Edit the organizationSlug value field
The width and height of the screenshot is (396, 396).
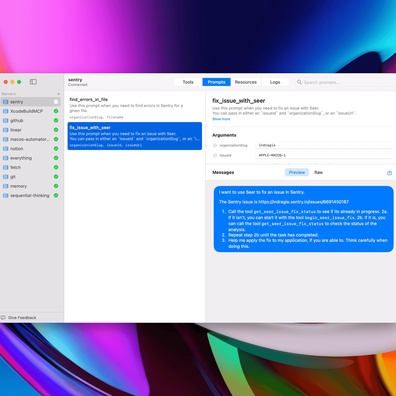tap(324, 145)
